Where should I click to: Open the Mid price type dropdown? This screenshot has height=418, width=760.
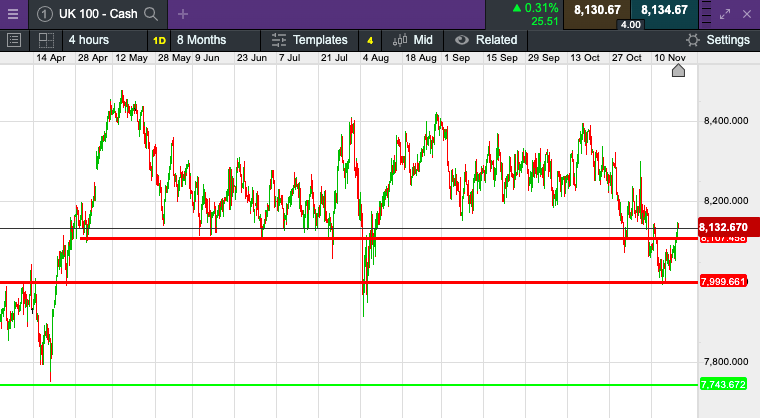click(x=412, y=40)
